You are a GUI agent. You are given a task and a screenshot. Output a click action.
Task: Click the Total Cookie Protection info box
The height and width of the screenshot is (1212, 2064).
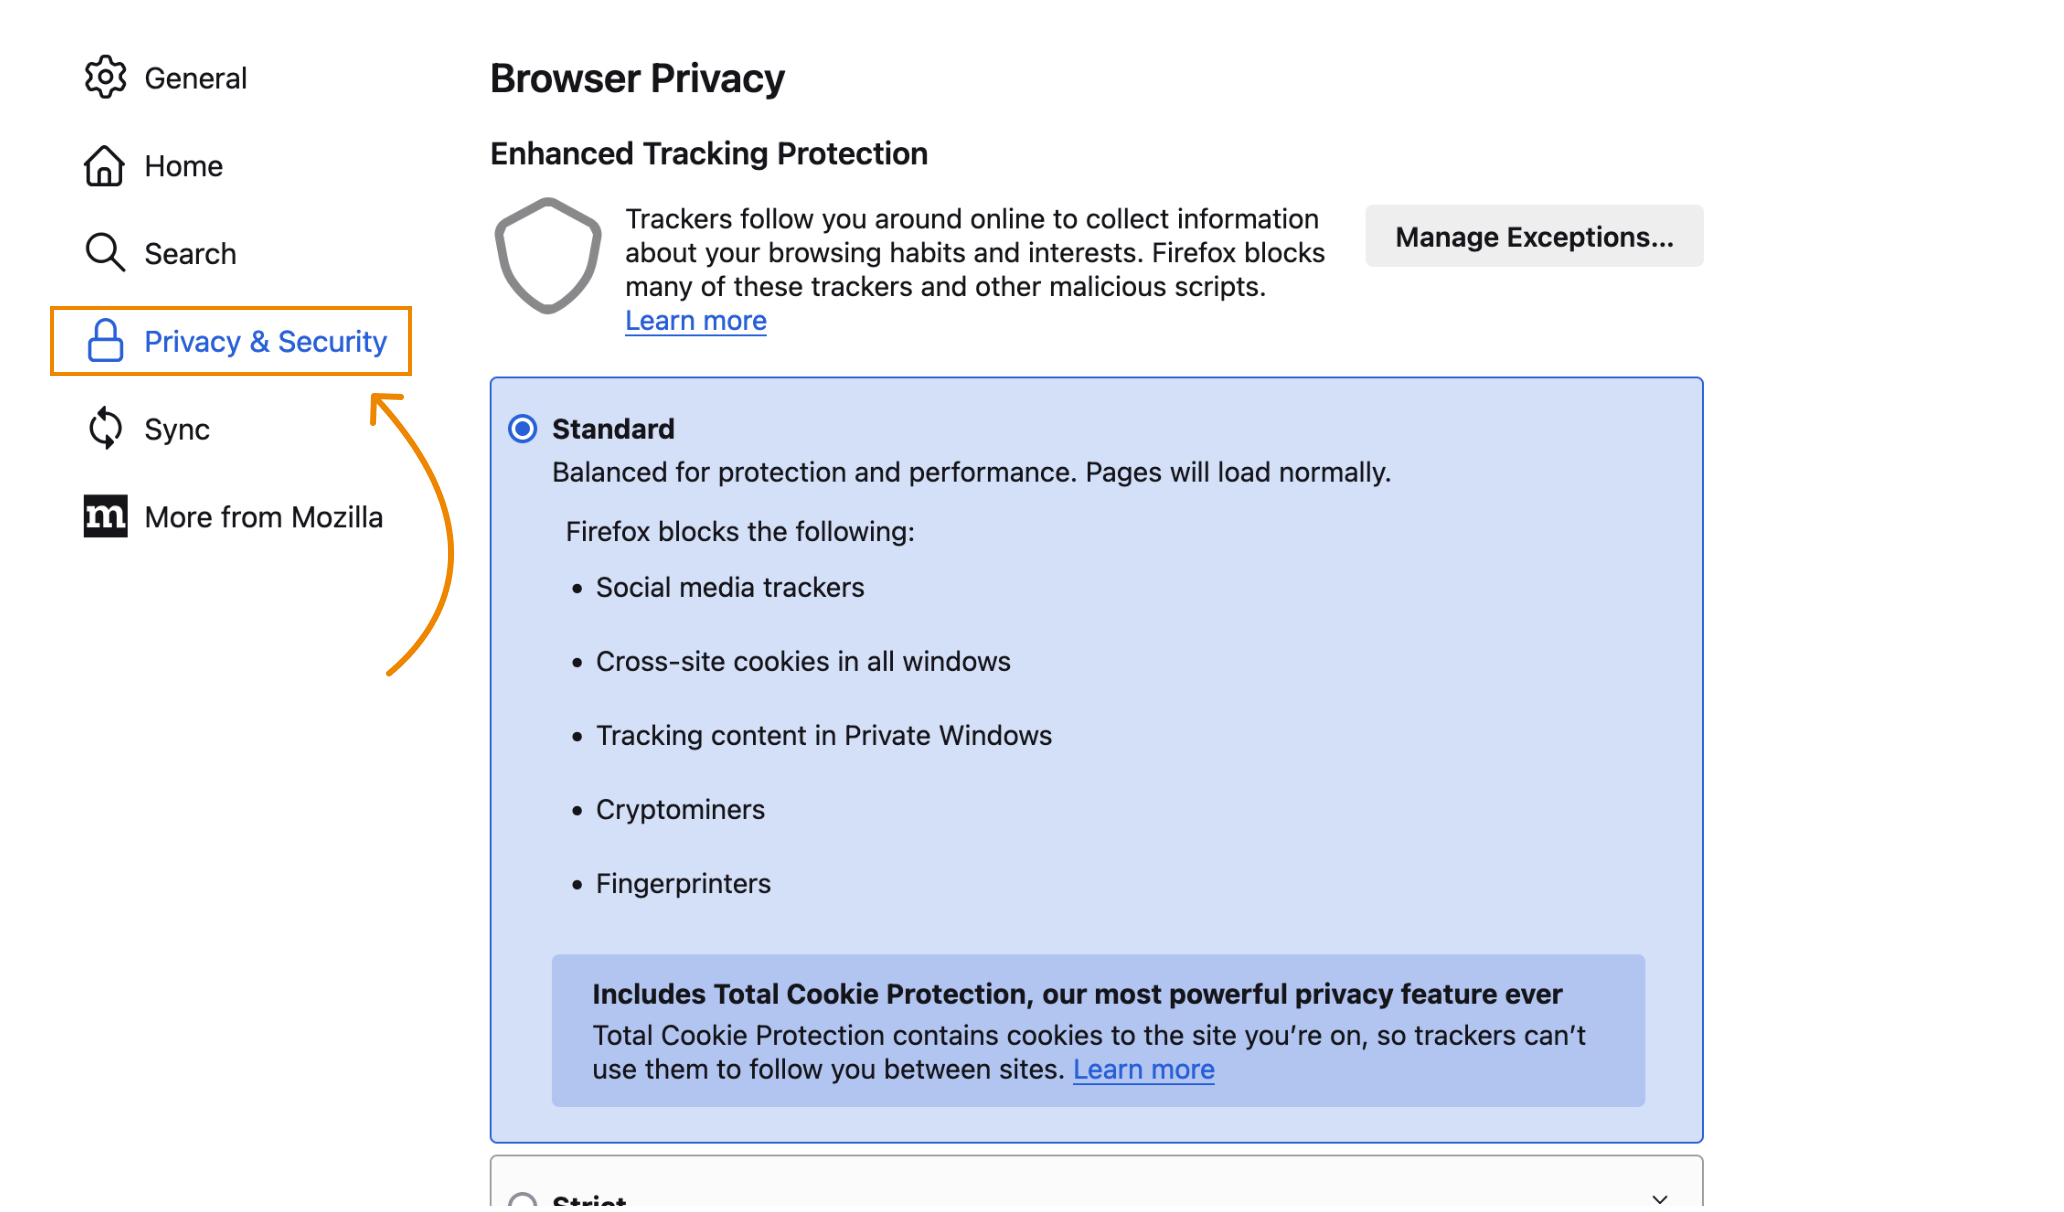pyautogui.click(x=1098, y=1031)
